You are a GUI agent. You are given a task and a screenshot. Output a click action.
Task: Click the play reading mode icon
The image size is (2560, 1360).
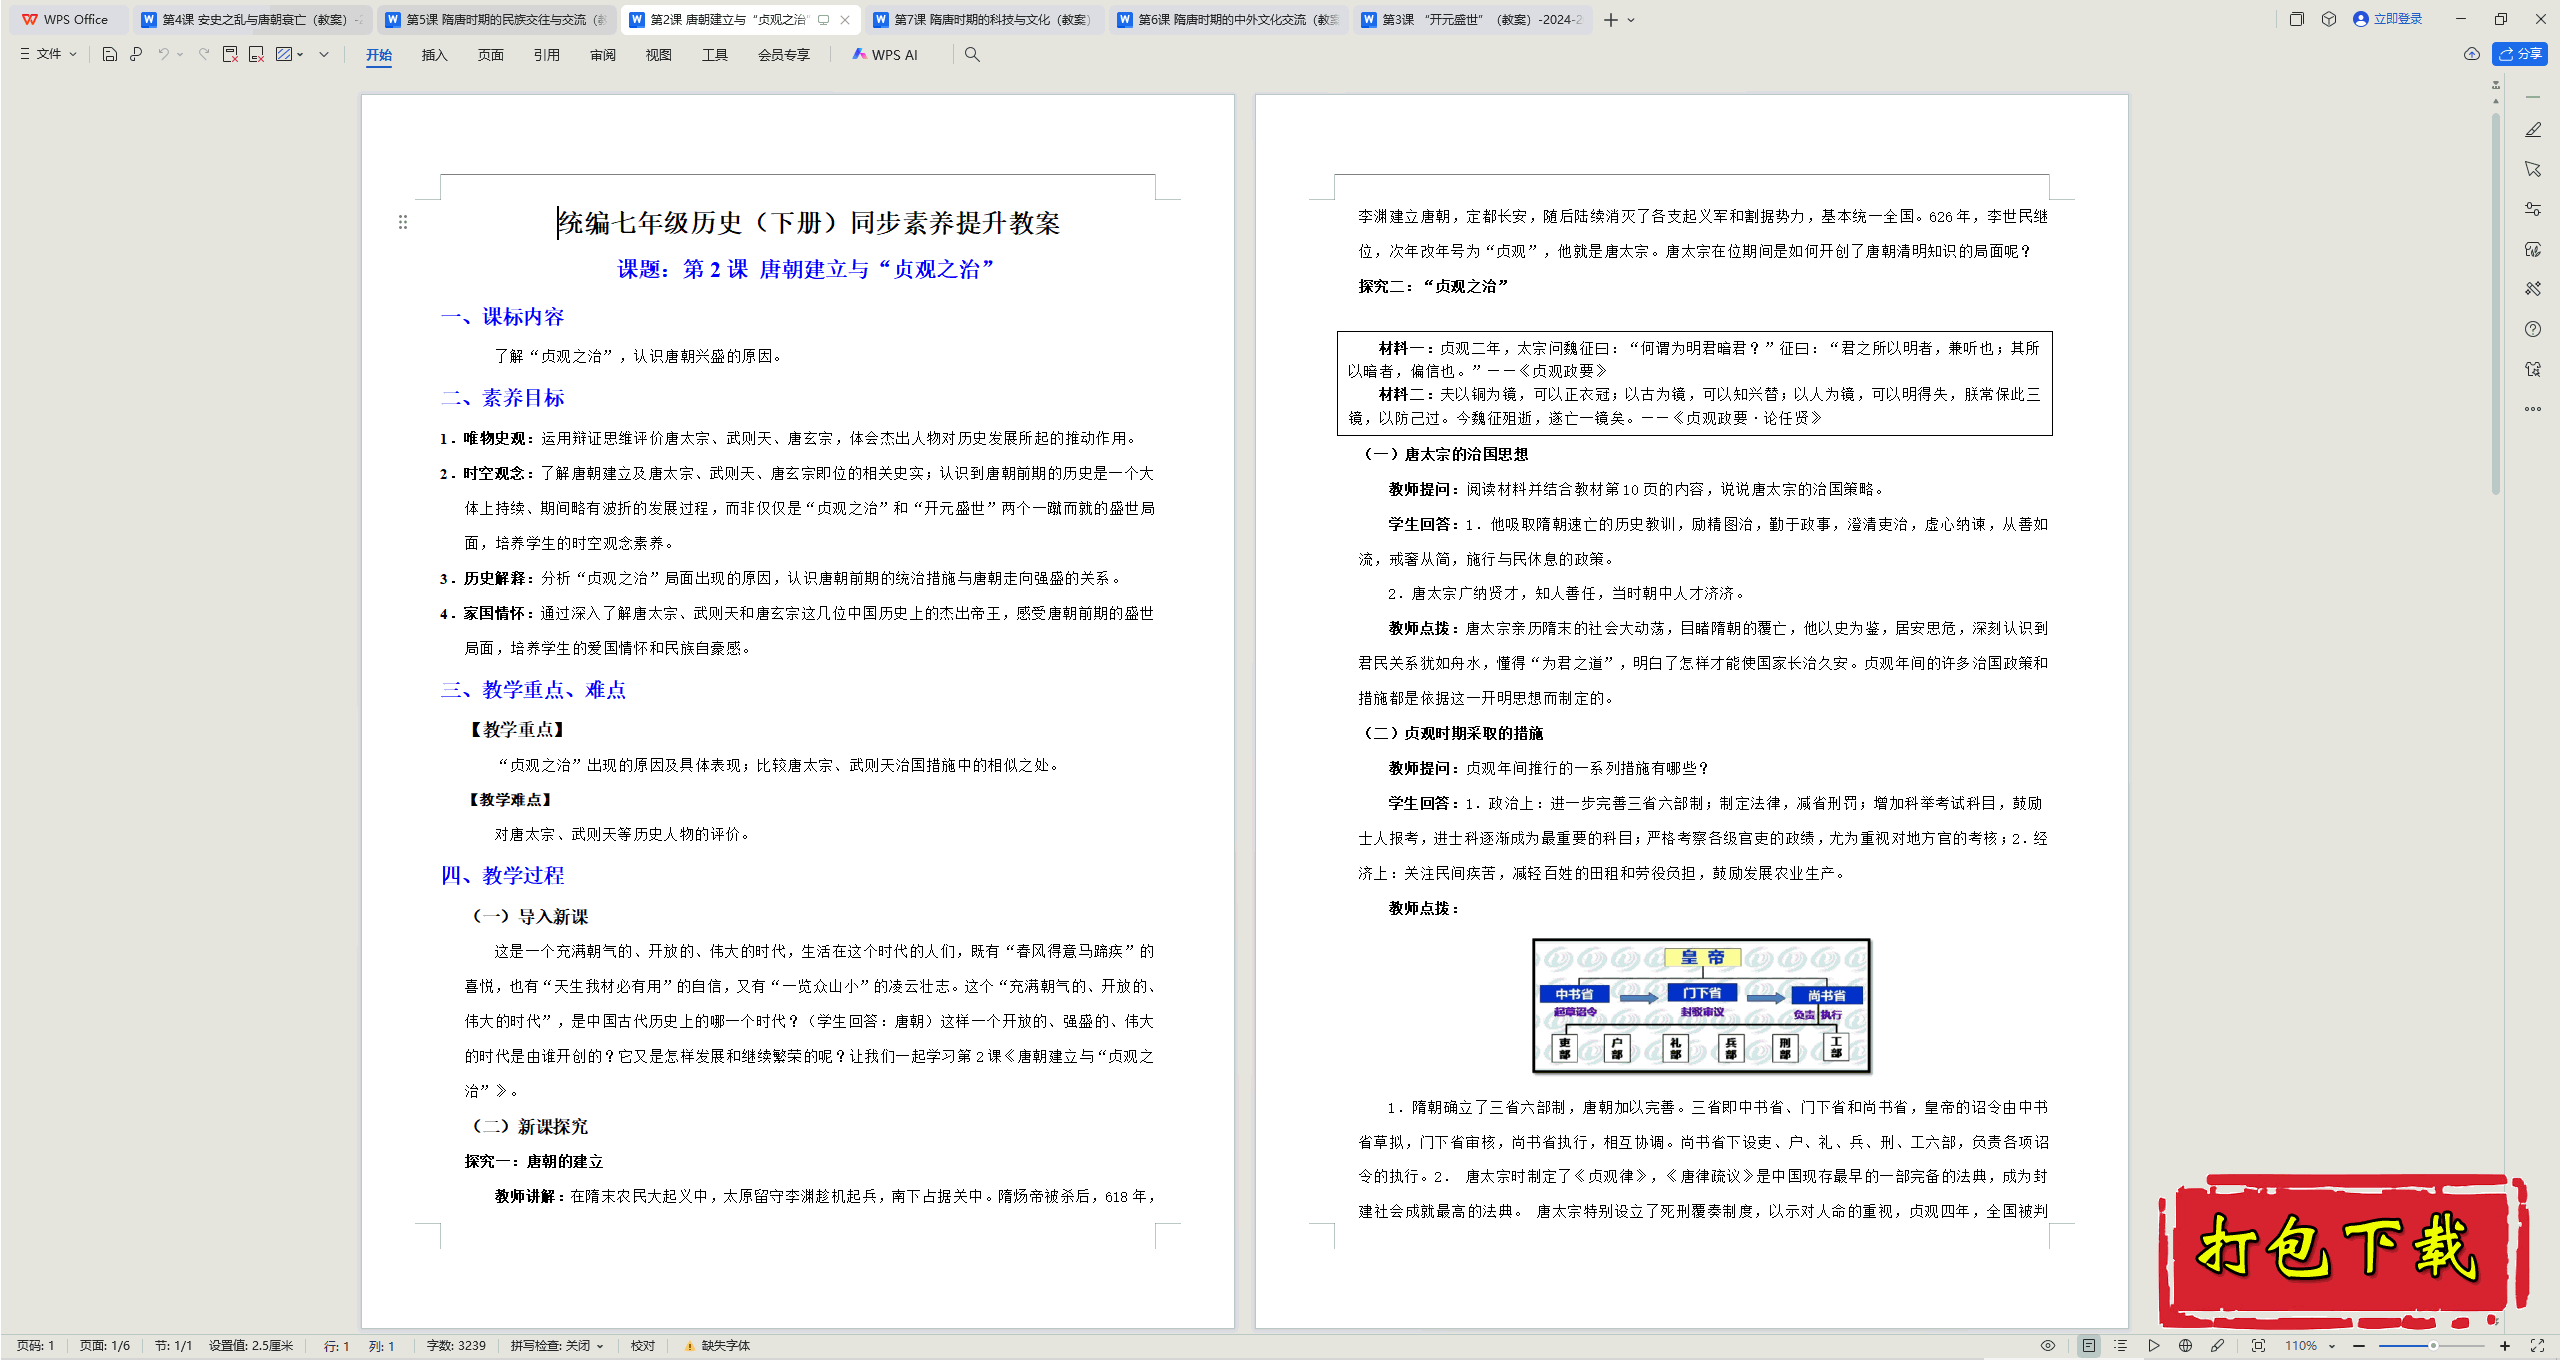(x=2154, y=1346)
